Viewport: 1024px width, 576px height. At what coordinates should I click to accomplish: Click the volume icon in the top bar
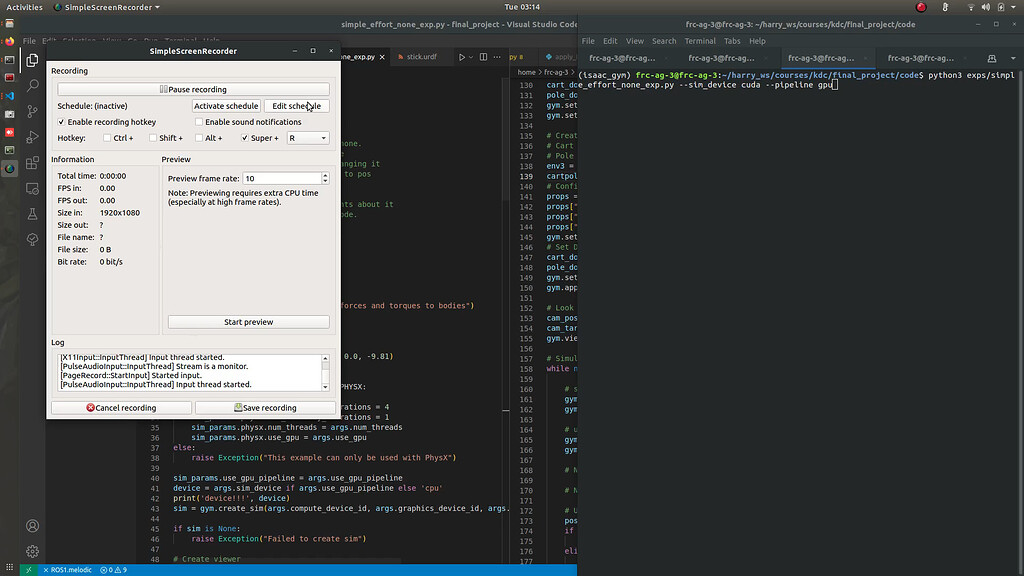tap(987, 6)
